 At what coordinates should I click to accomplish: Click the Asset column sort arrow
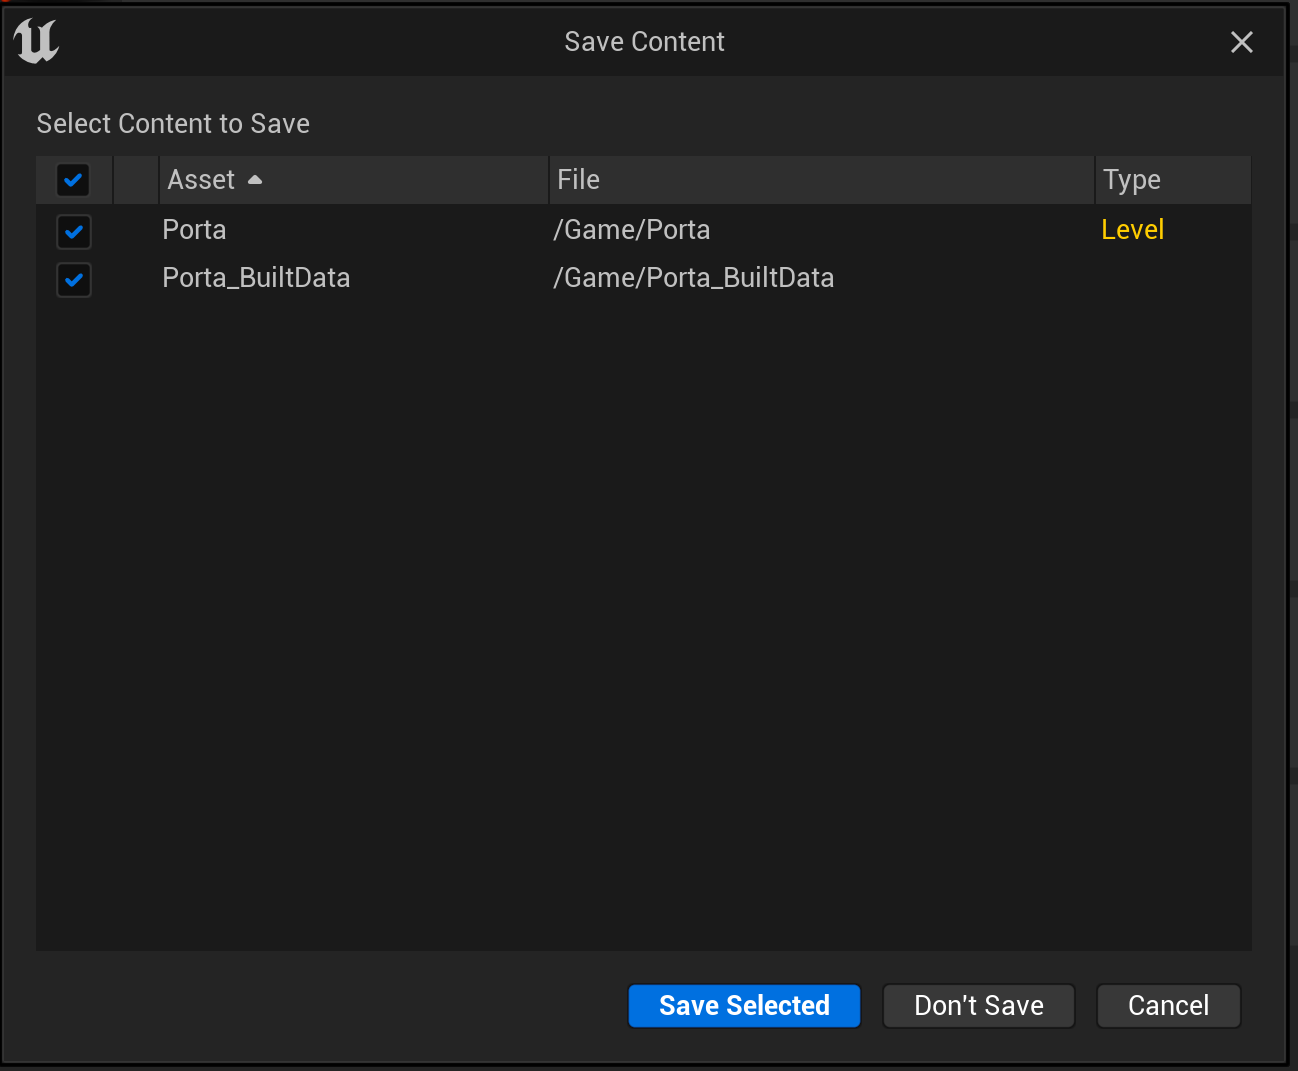255,180
